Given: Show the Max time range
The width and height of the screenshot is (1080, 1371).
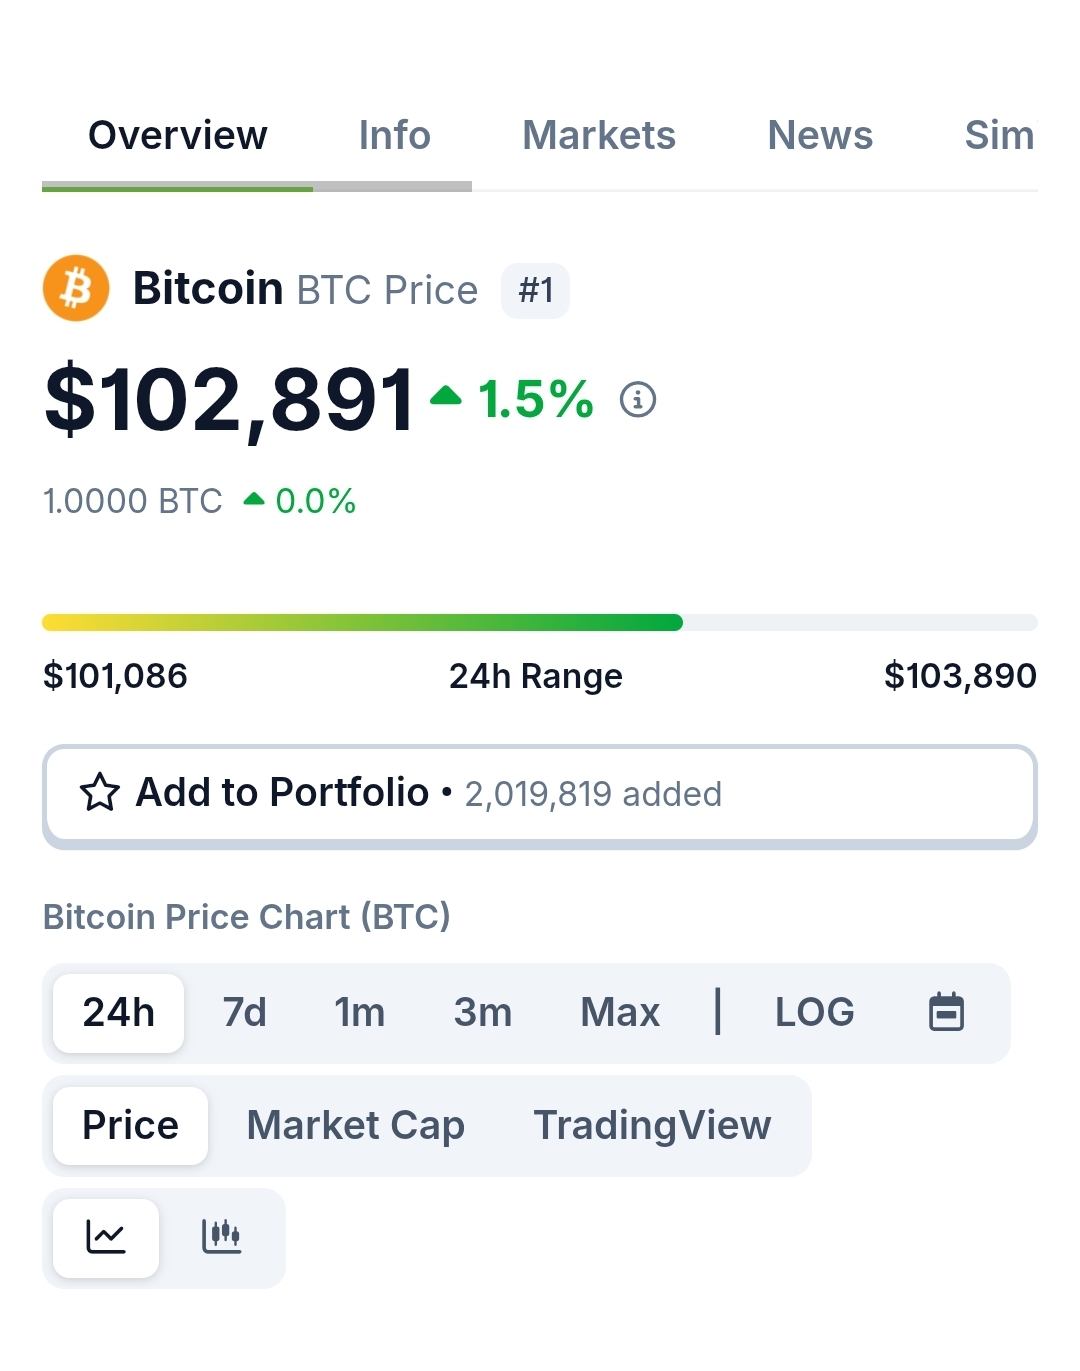Looking at the screenshot, I should [x=620, y=1012].
